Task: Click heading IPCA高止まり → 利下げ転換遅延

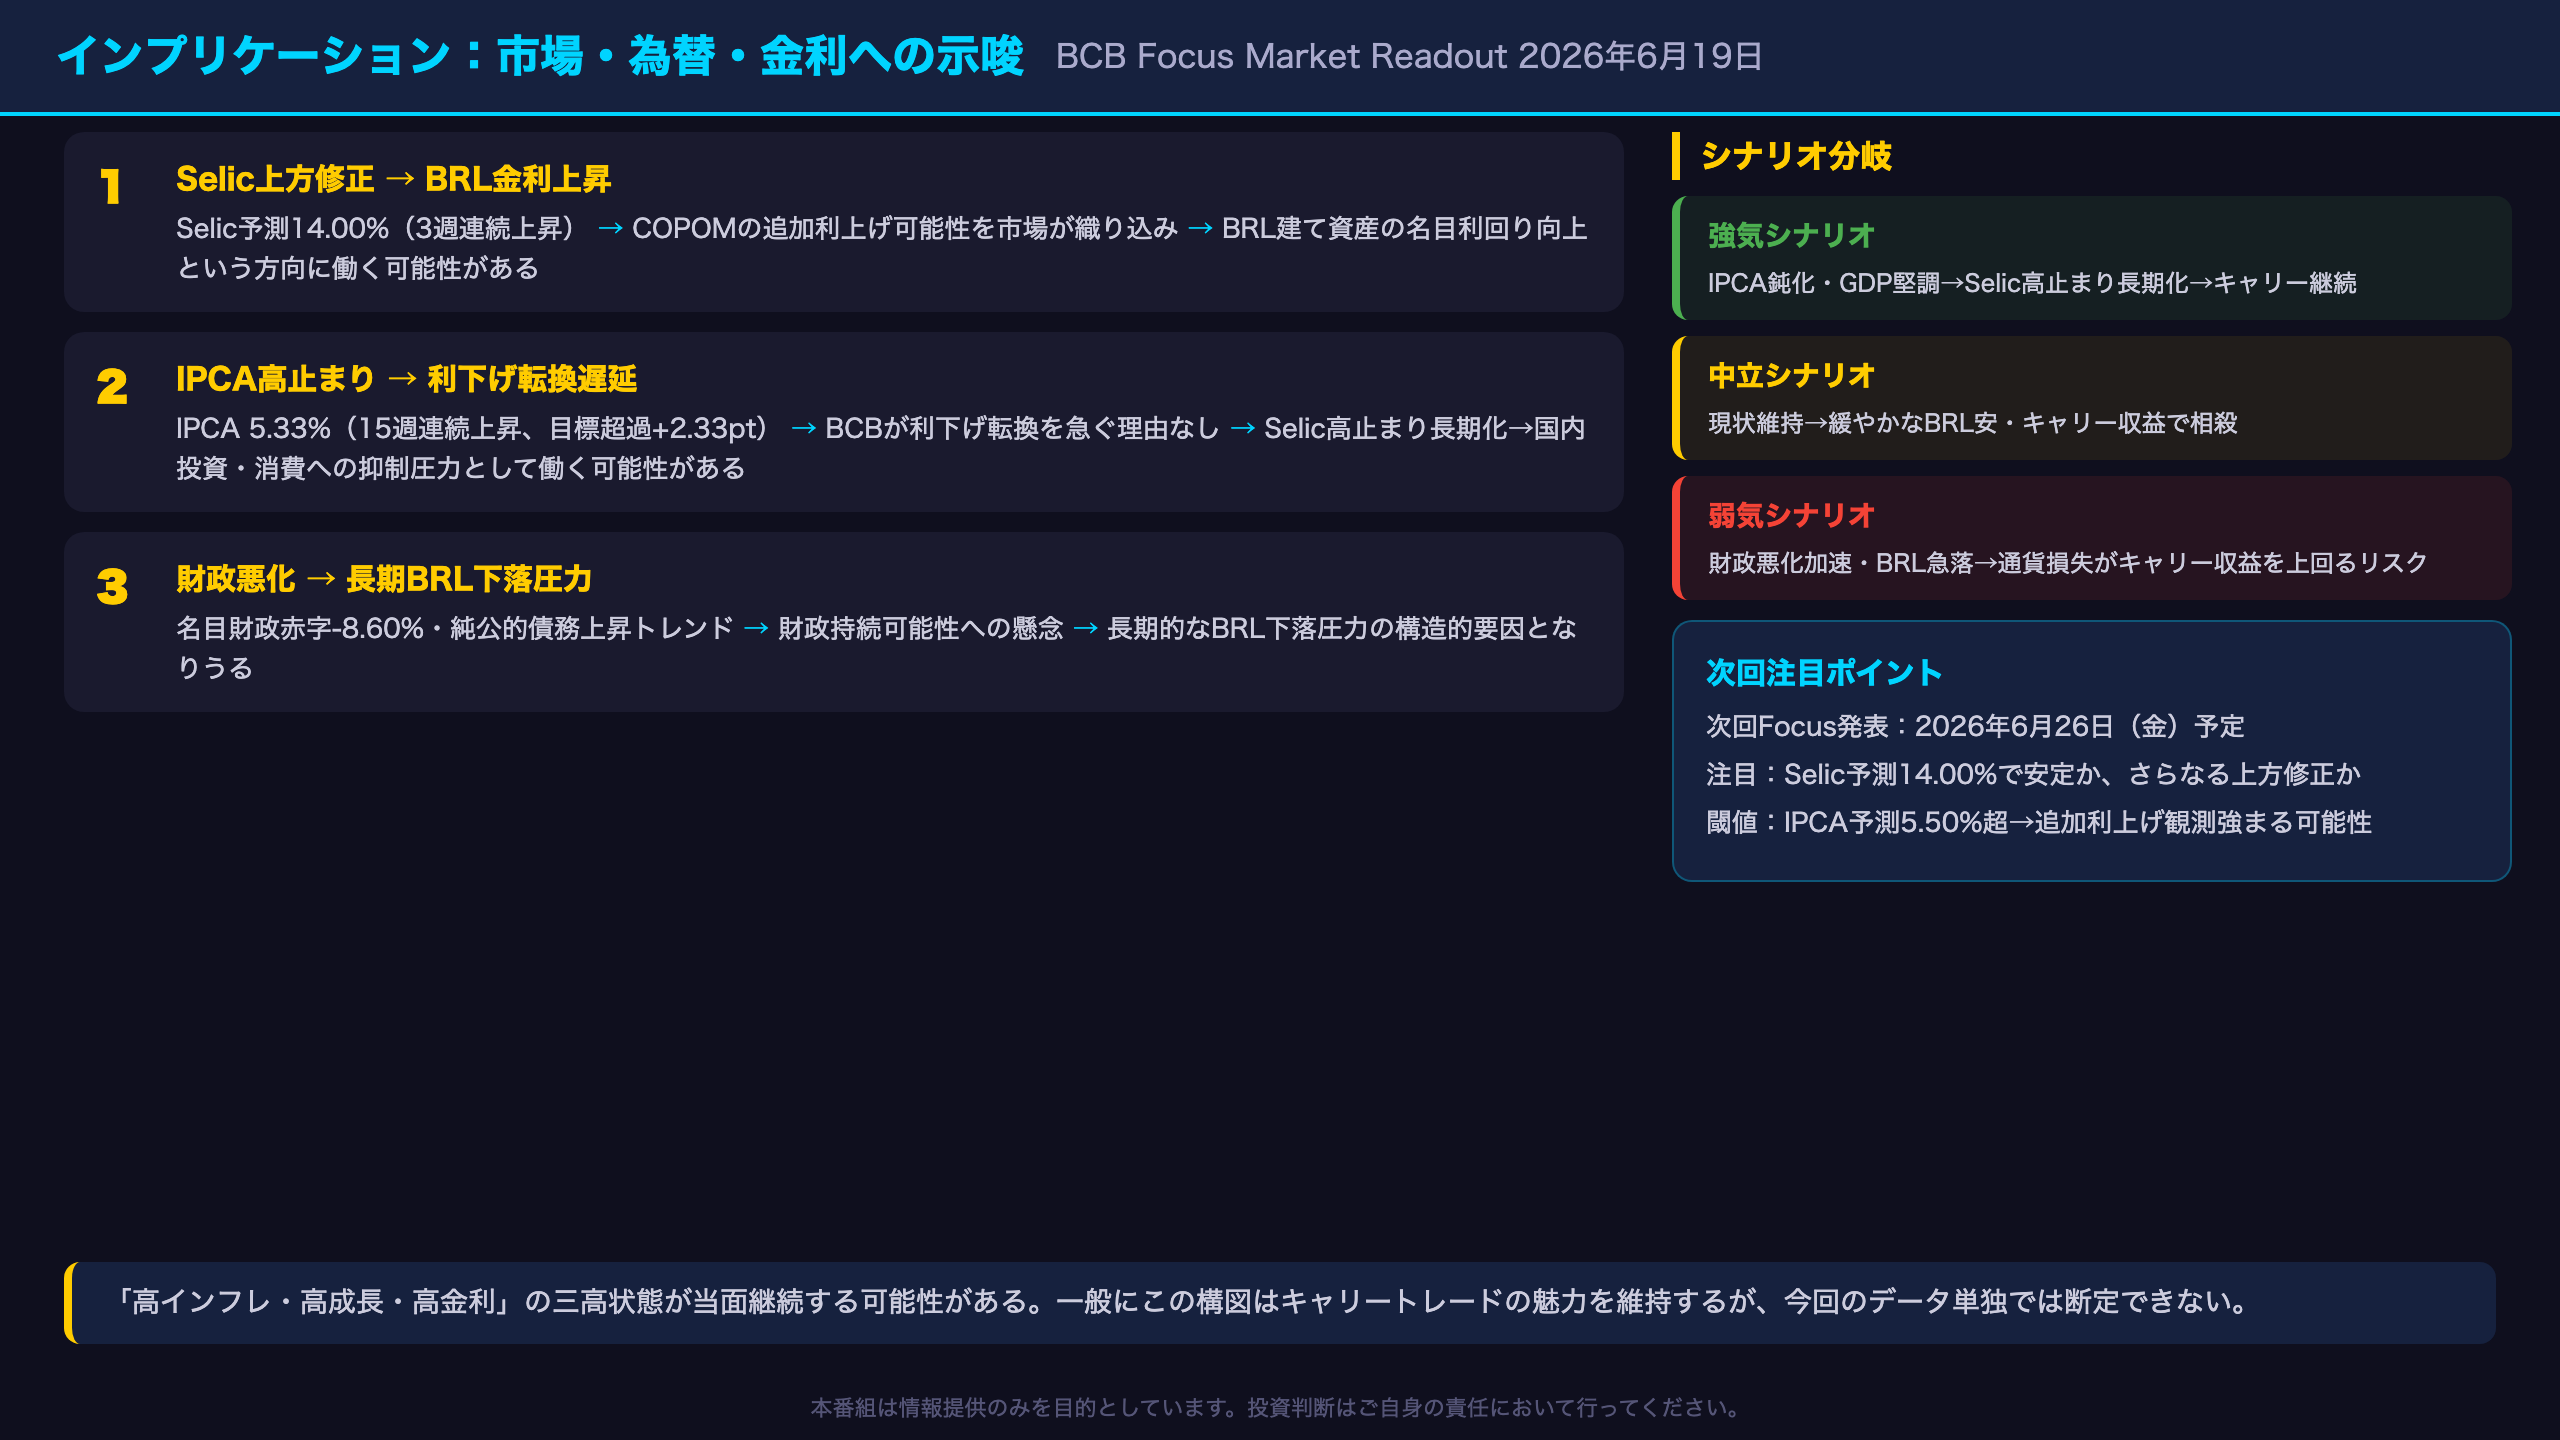Action: click(406, 379)
